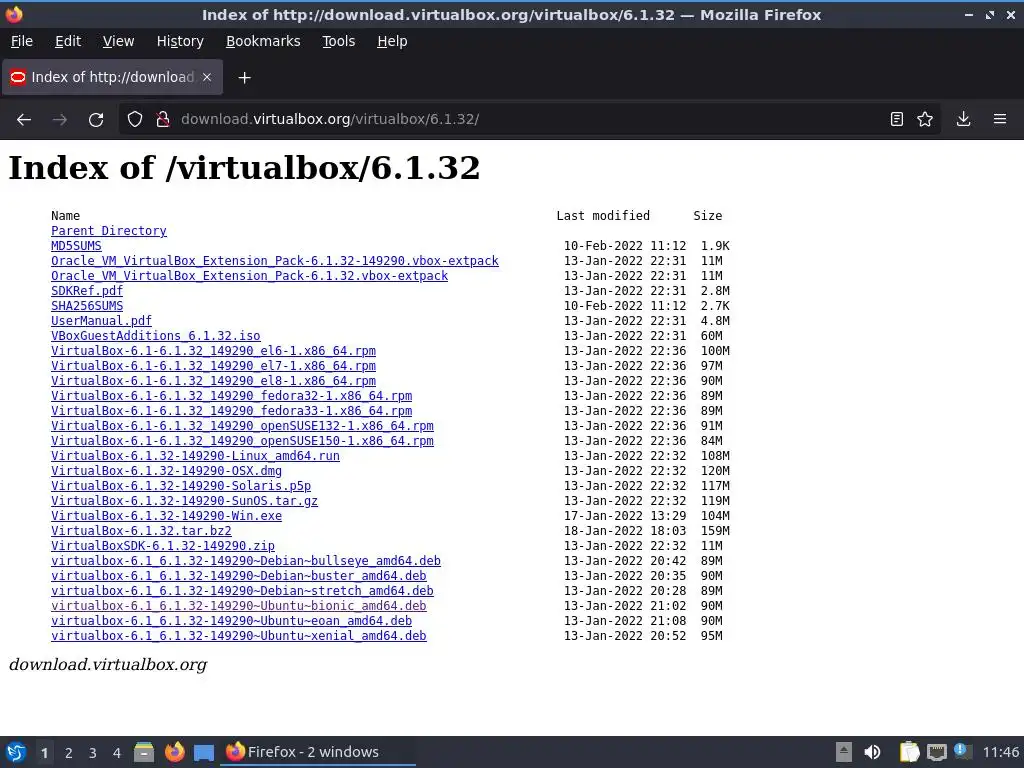
Task: Open the Help menu
Action: point(392,41)
